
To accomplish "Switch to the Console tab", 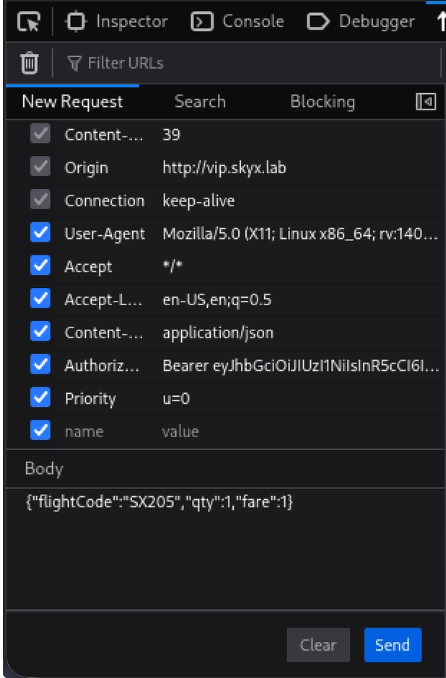I will coord(237,21).
